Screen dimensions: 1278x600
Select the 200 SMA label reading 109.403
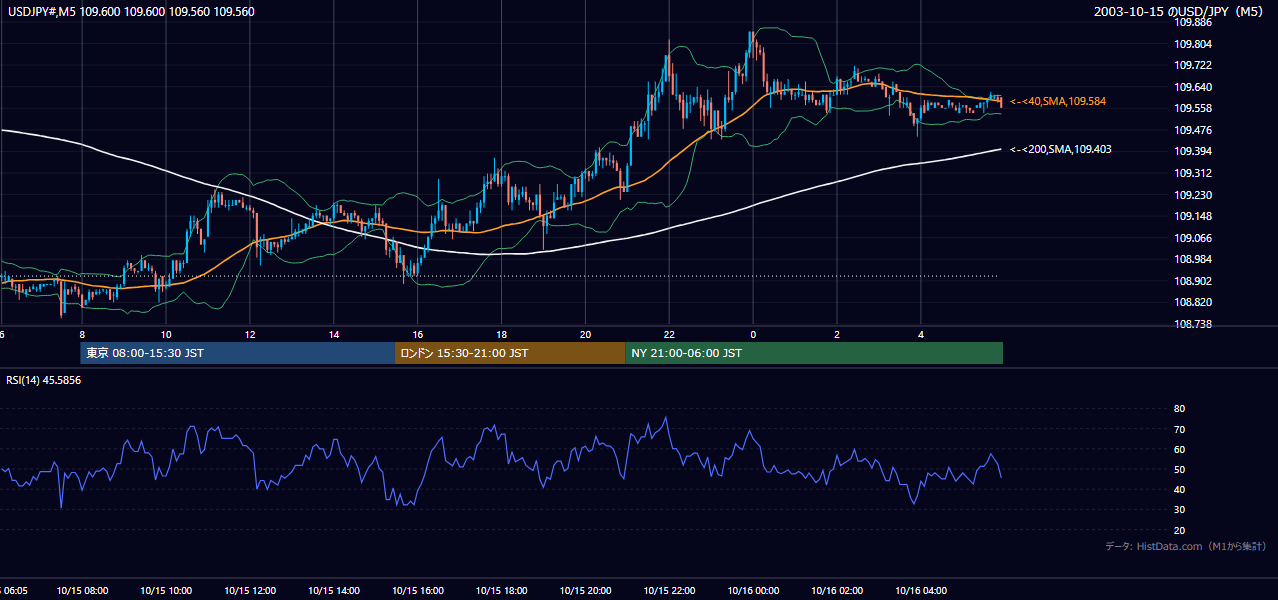(1061, 149)
